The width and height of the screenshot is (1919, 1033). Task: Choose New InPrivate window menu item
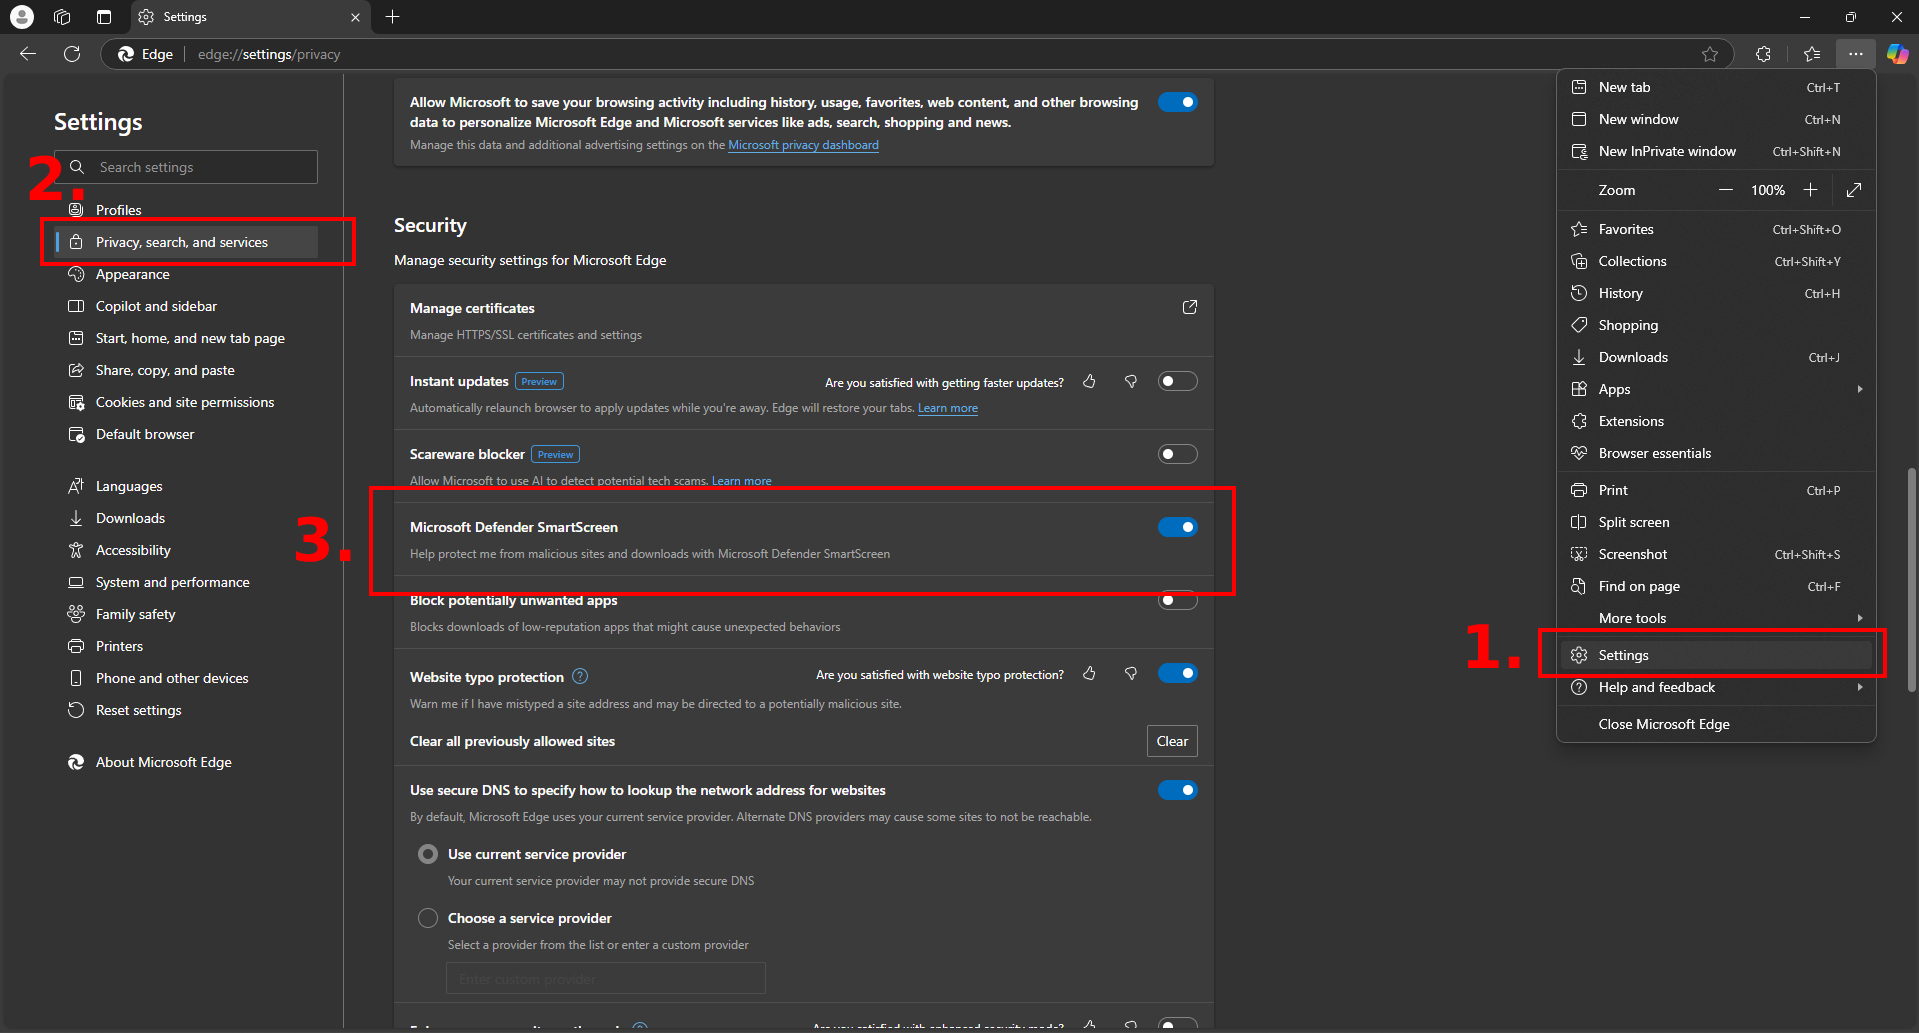click(1716, 151)
